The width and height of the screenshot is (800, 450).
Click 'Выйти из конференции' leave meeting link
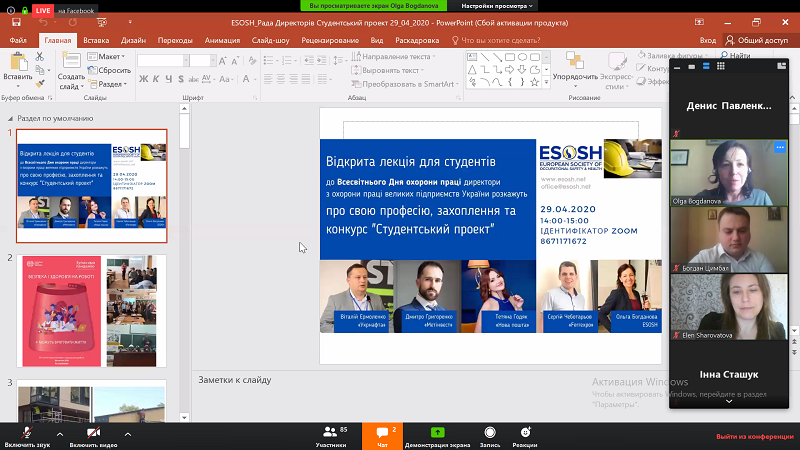(755, 437)
